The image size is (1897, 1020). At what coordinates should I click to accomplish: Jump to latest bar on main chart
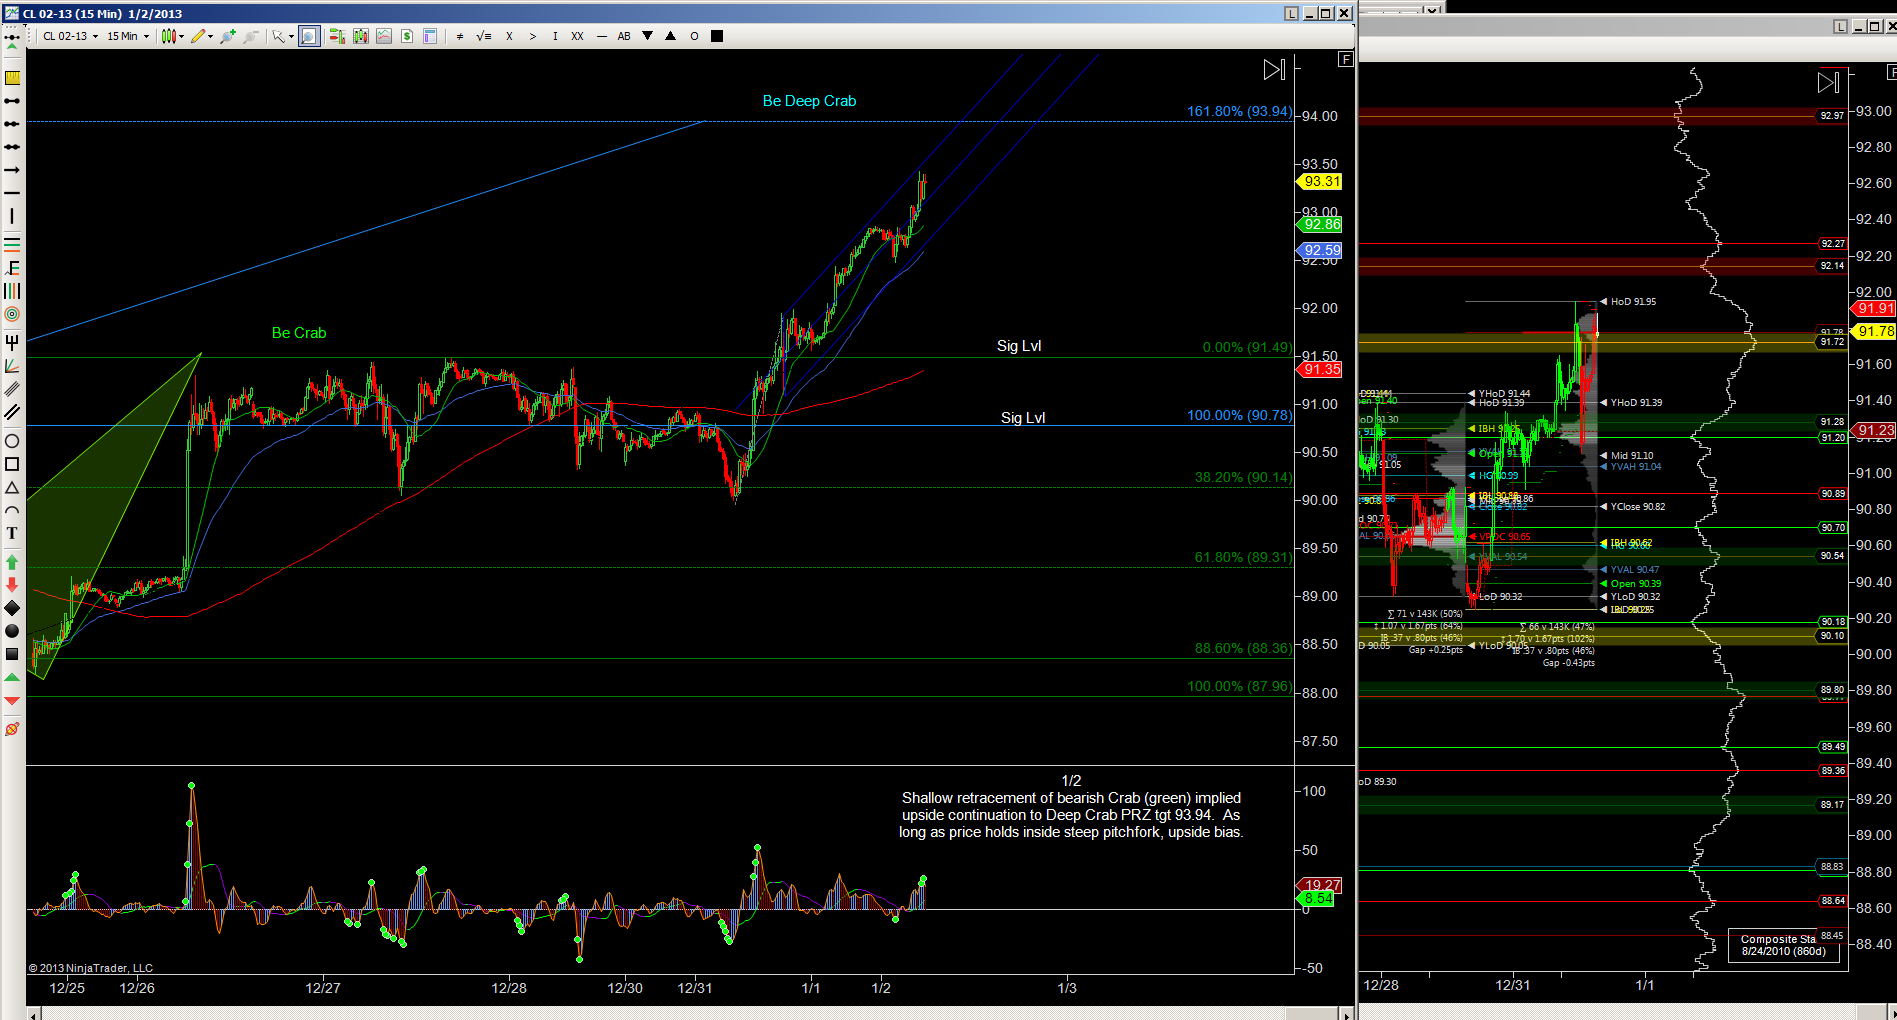tap(1274, 70)
